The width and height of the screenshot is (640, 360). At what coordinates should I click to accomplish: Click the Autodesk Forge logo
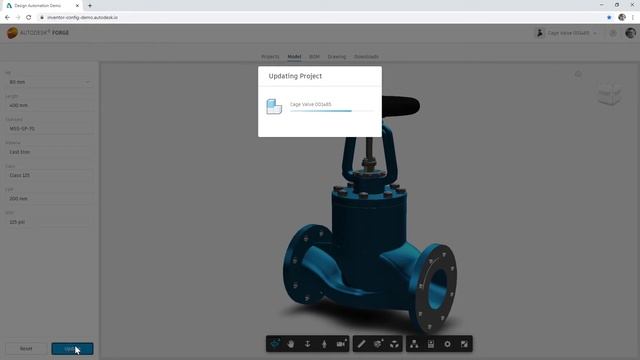coord(38,33)
